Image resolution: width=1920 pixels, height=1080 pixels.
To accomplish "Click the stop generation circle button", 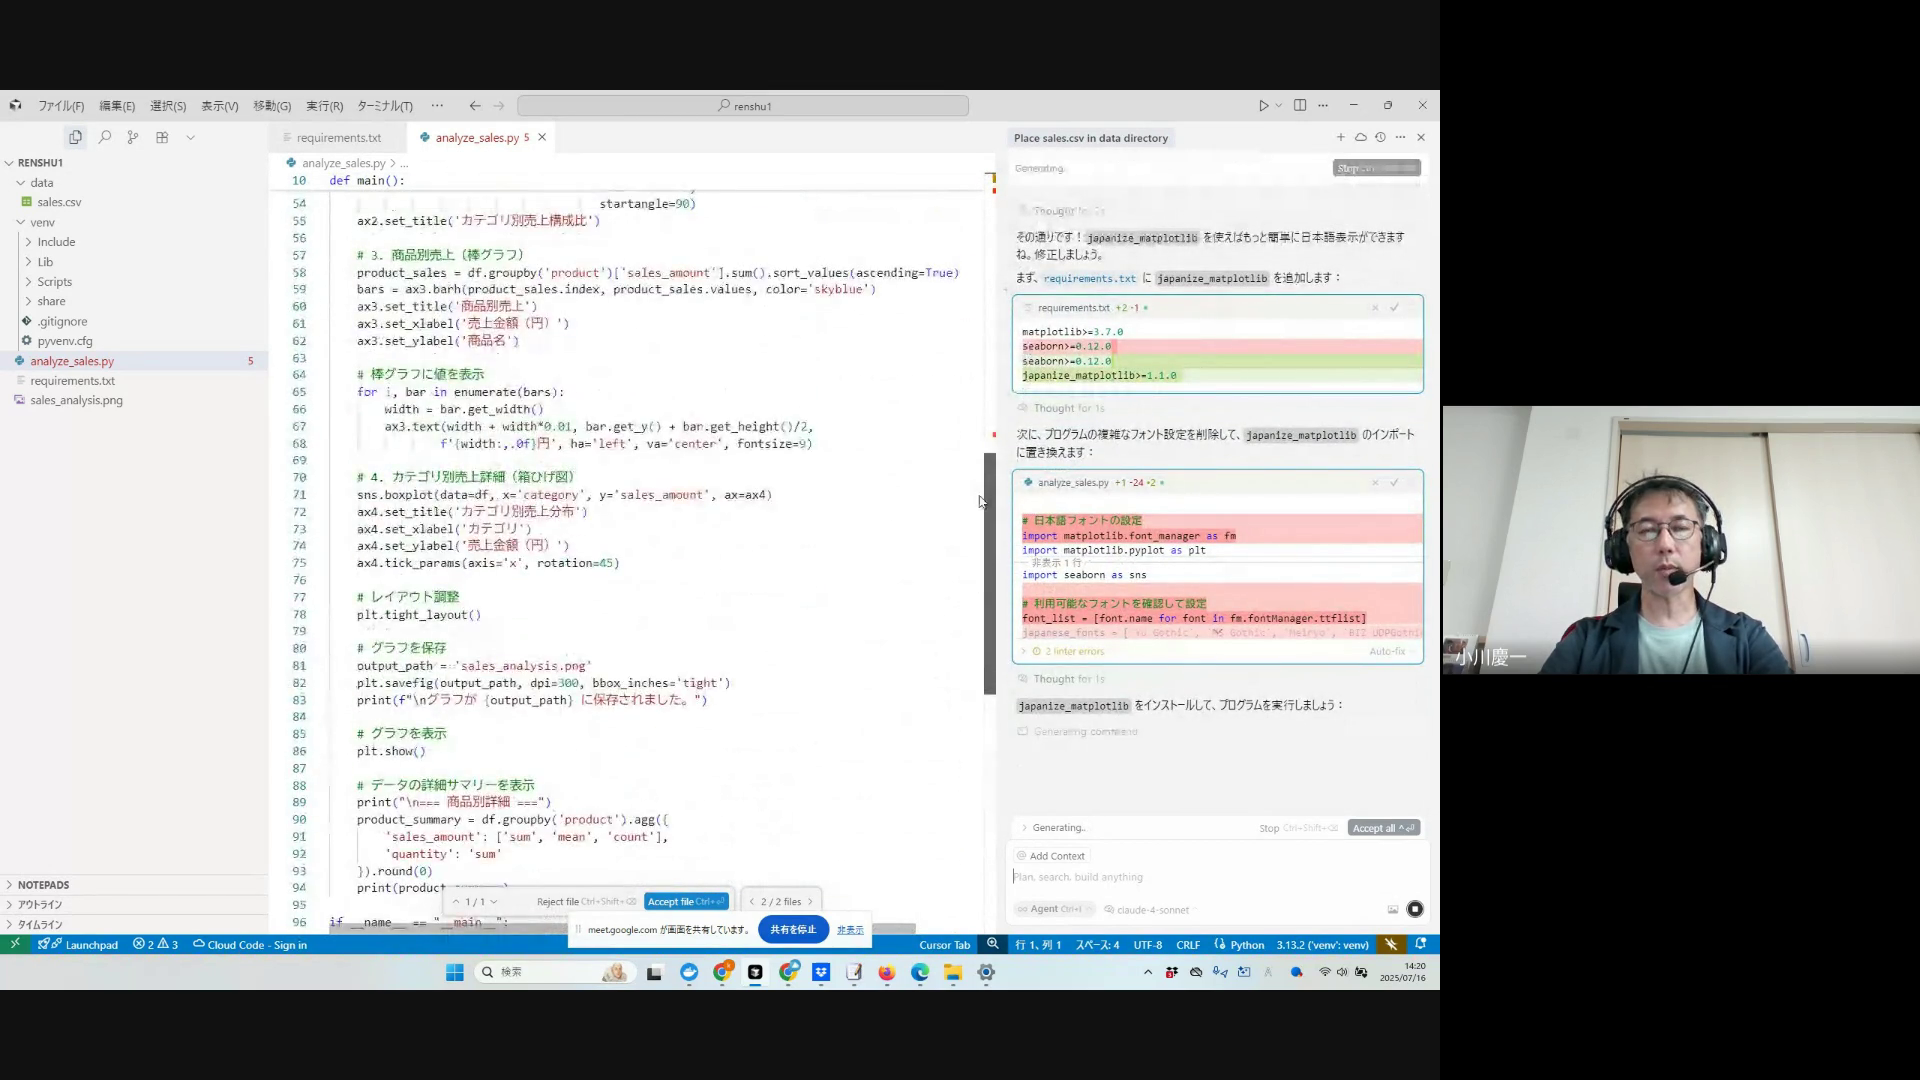I will pyautogui.click(x=1414, y=909).
